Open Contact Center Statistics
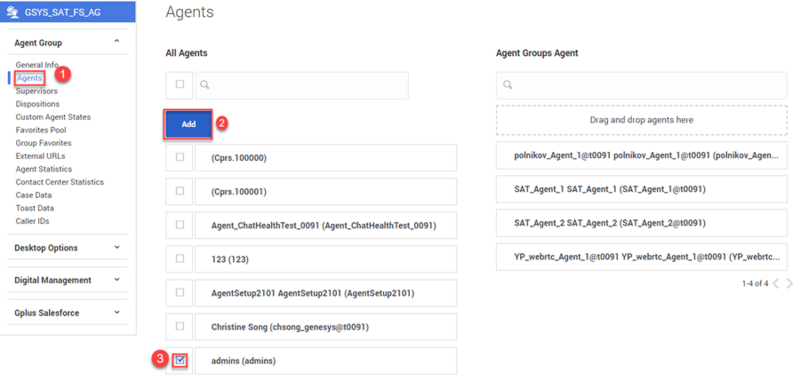Image resolution: width=800 pixels, height=381 pixels. pos(60,182)
